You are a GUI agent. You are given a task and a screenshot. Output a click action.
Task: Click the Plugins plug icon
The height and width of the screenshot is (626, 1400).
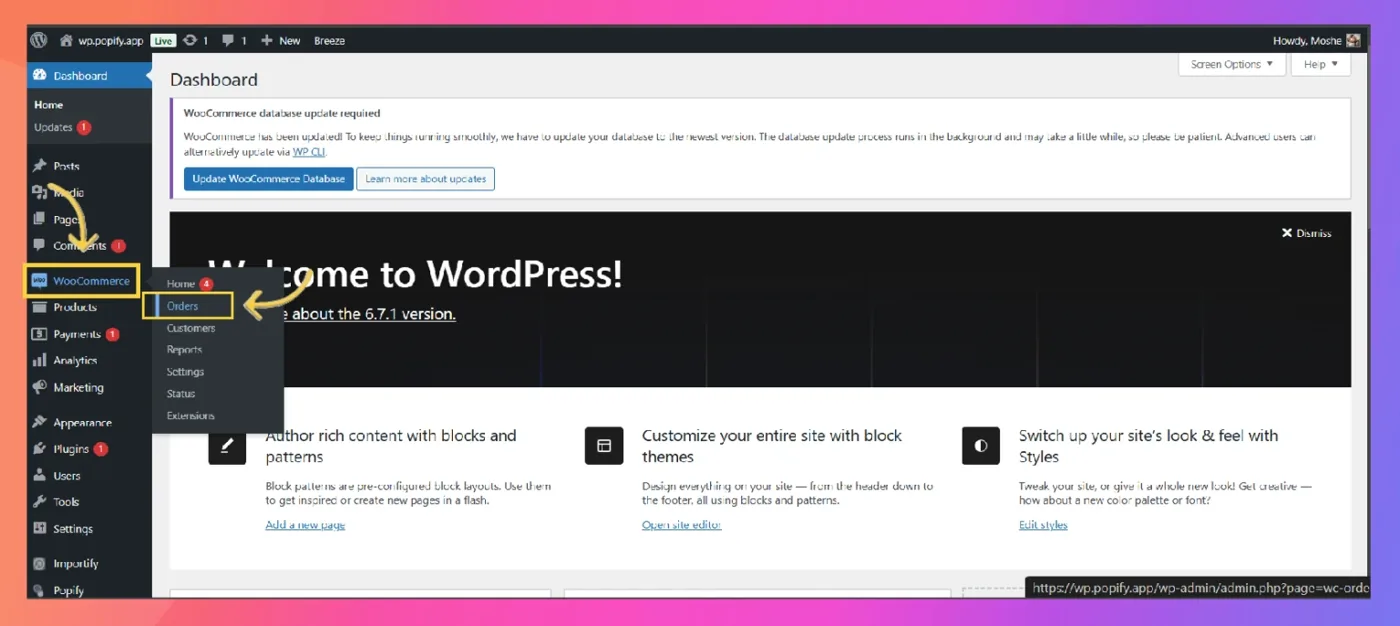pyautogui.click(x=40, y=449)
